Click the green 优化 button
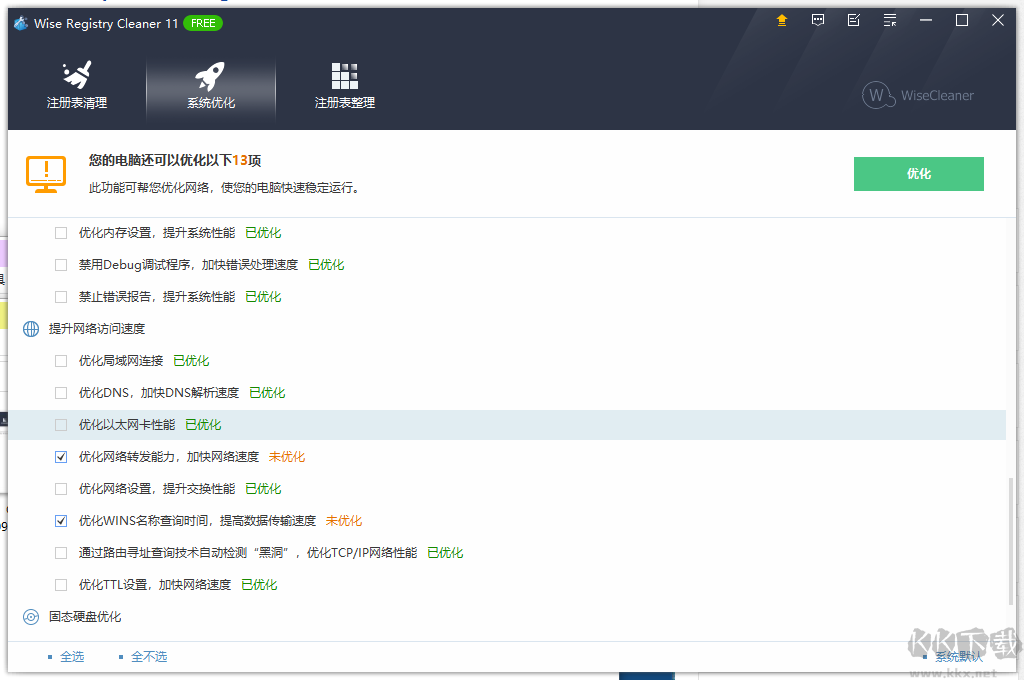The image size is (1024, 680). click(x=918, y=173)
